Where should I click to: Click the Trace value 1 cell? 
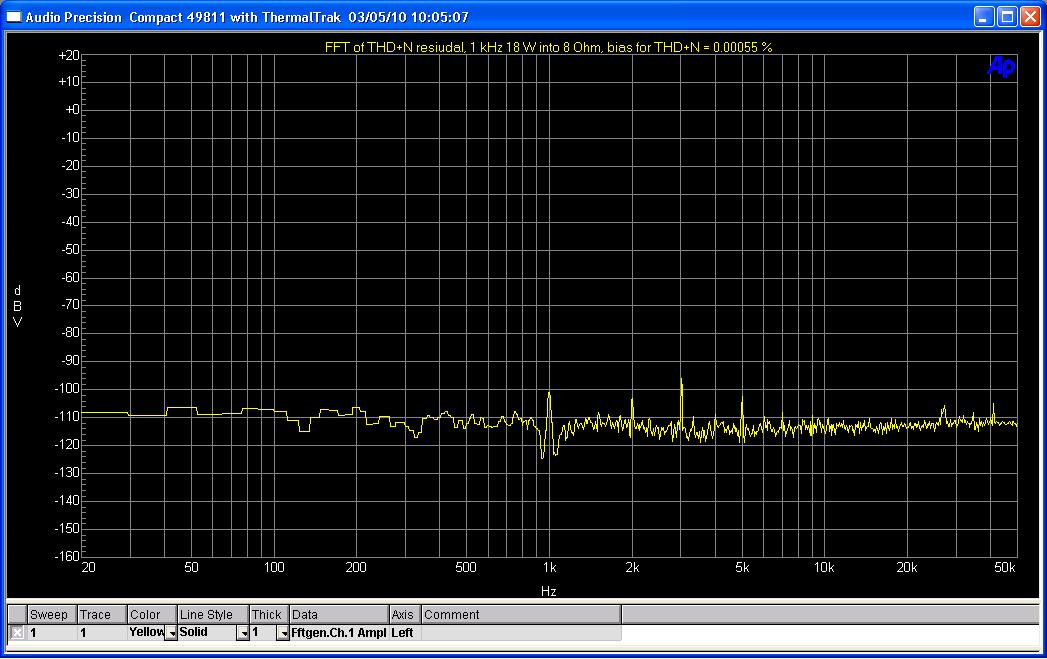pyautogui.click(x=102, y=632)
